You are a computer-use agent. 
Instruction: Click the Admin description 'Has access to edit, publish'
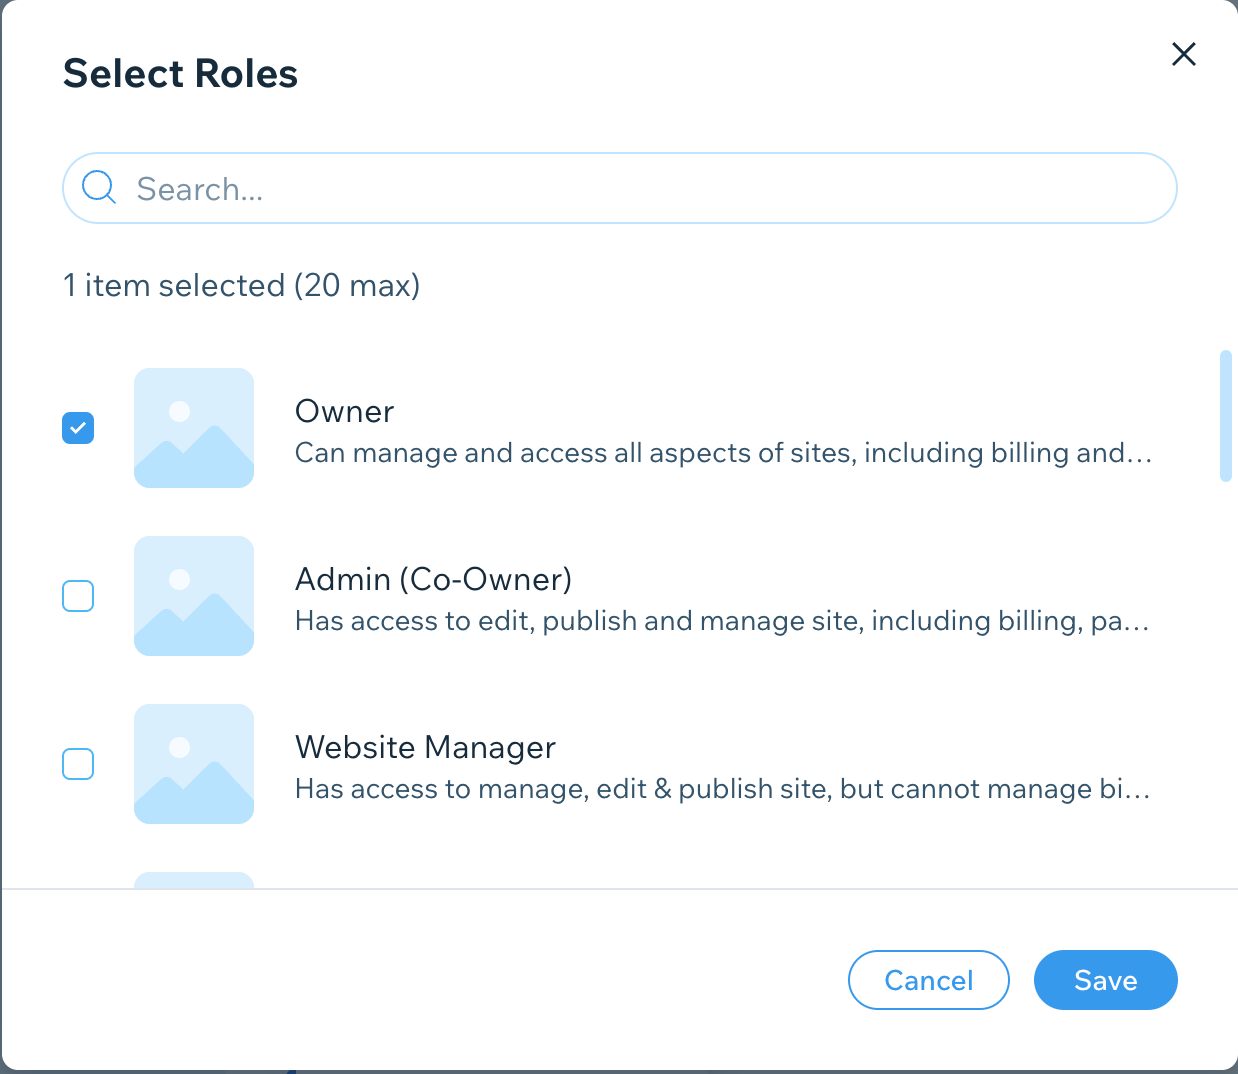pyautogui.click(x=723, y=621)
